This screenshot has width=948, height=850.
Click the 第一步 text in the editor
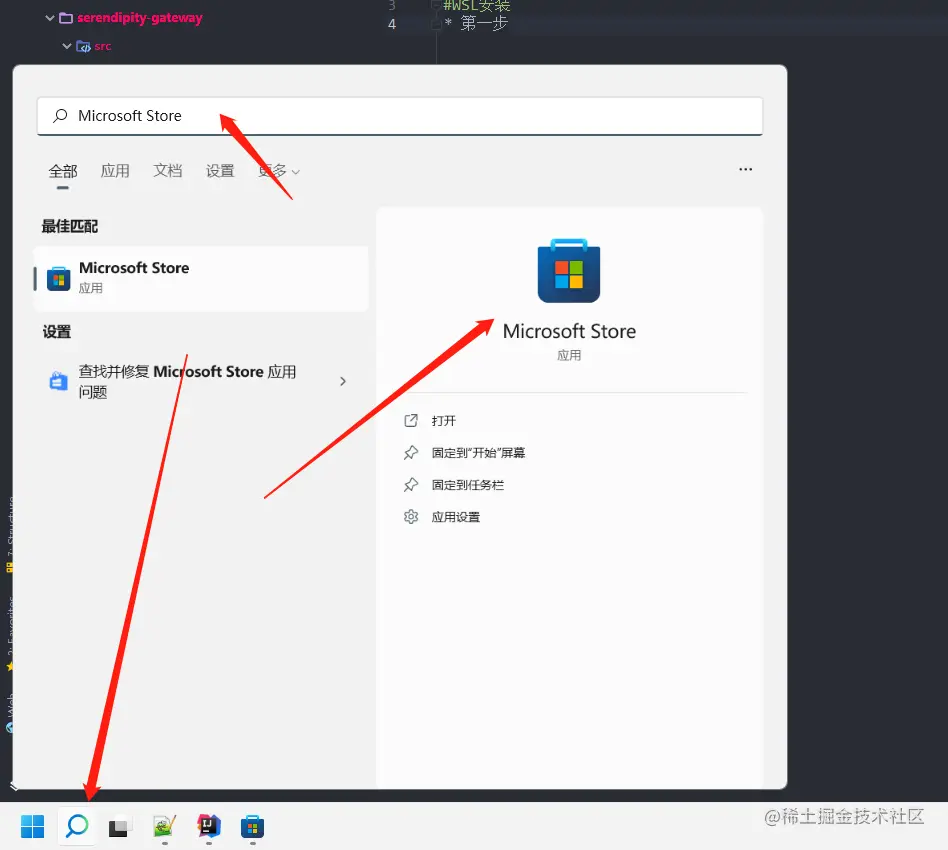click(x=484, y=24)
